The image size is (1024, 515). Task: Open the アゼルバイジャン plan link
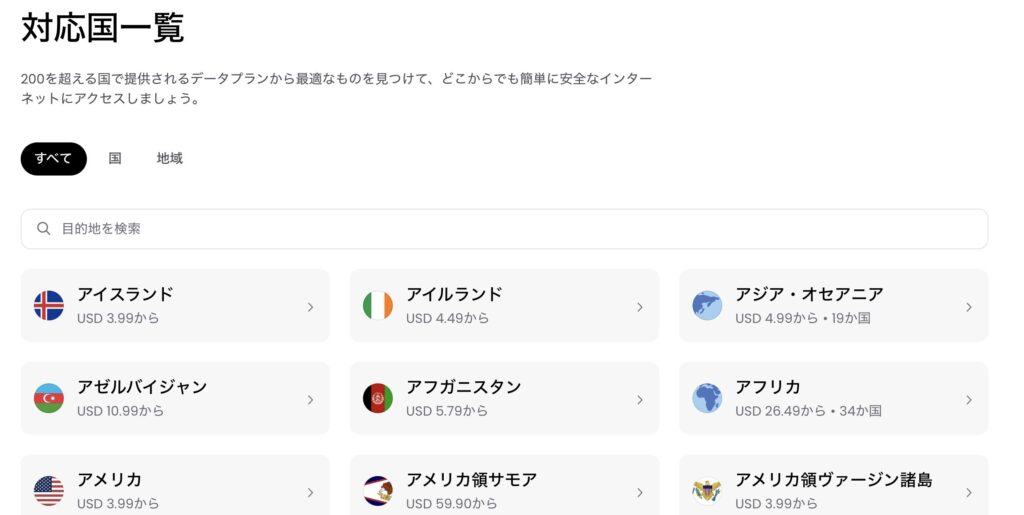click(x=175, y=398)
